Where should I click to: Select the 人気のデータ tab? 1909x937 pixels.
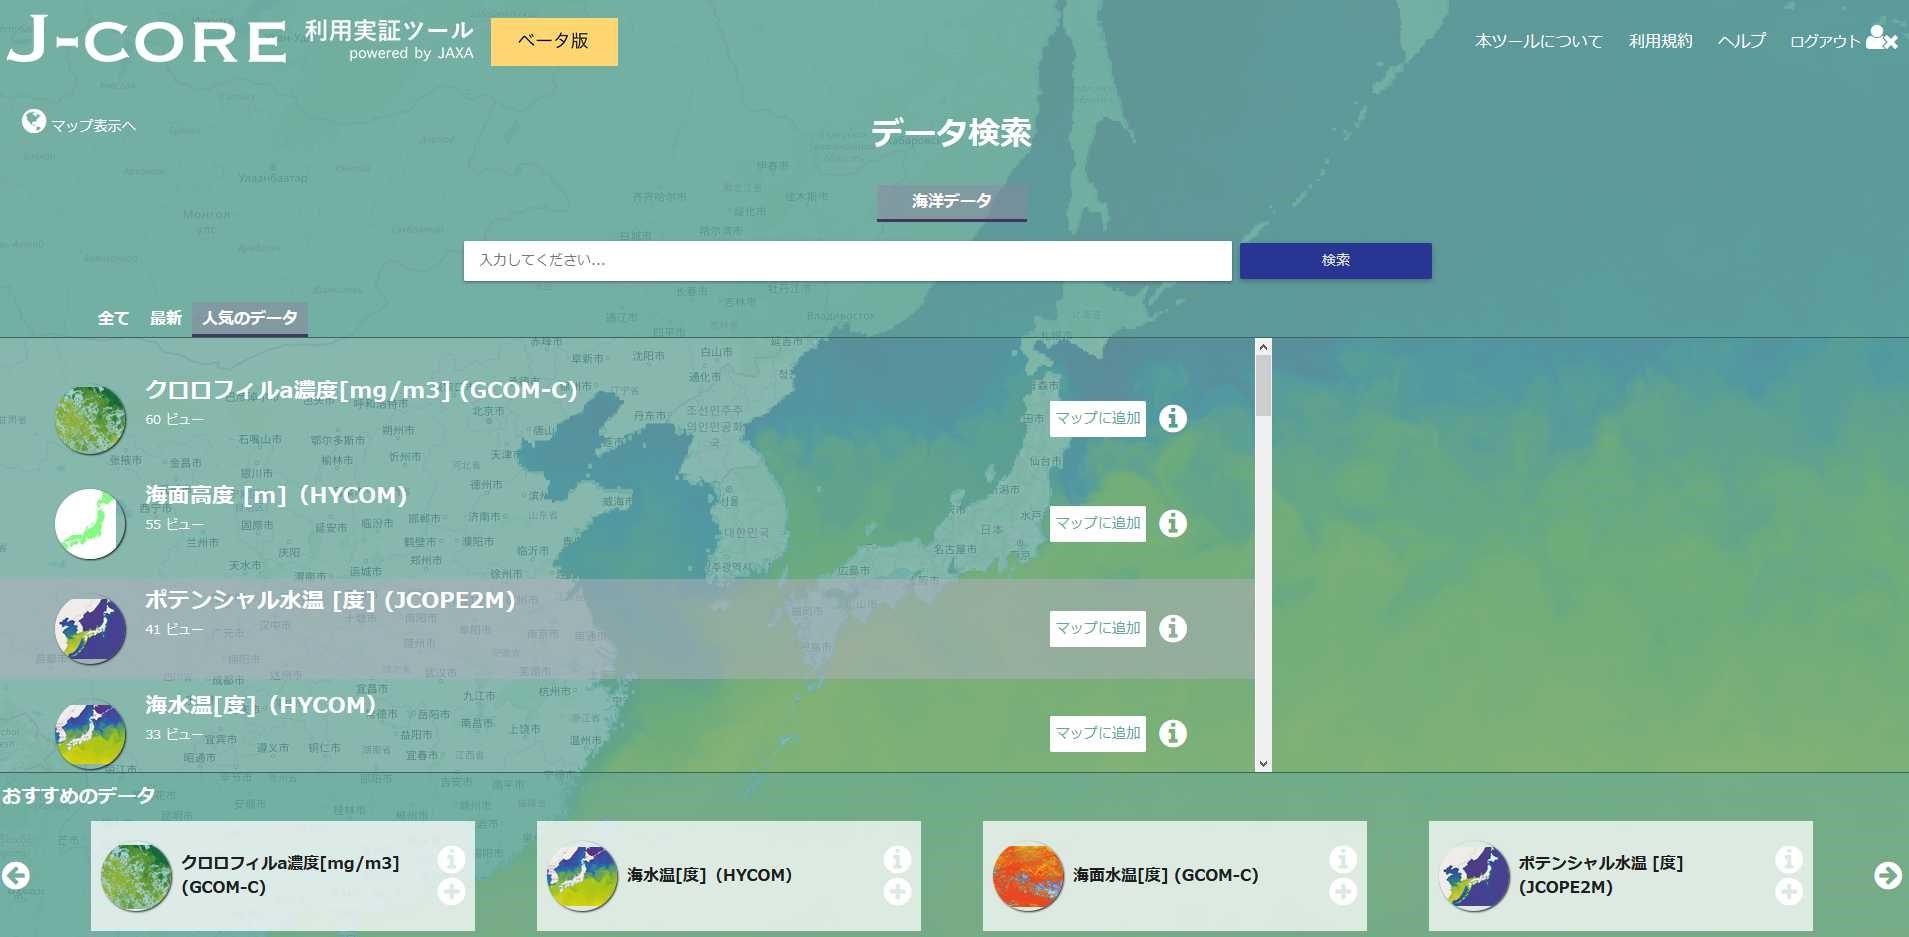[x=250, y=319]
